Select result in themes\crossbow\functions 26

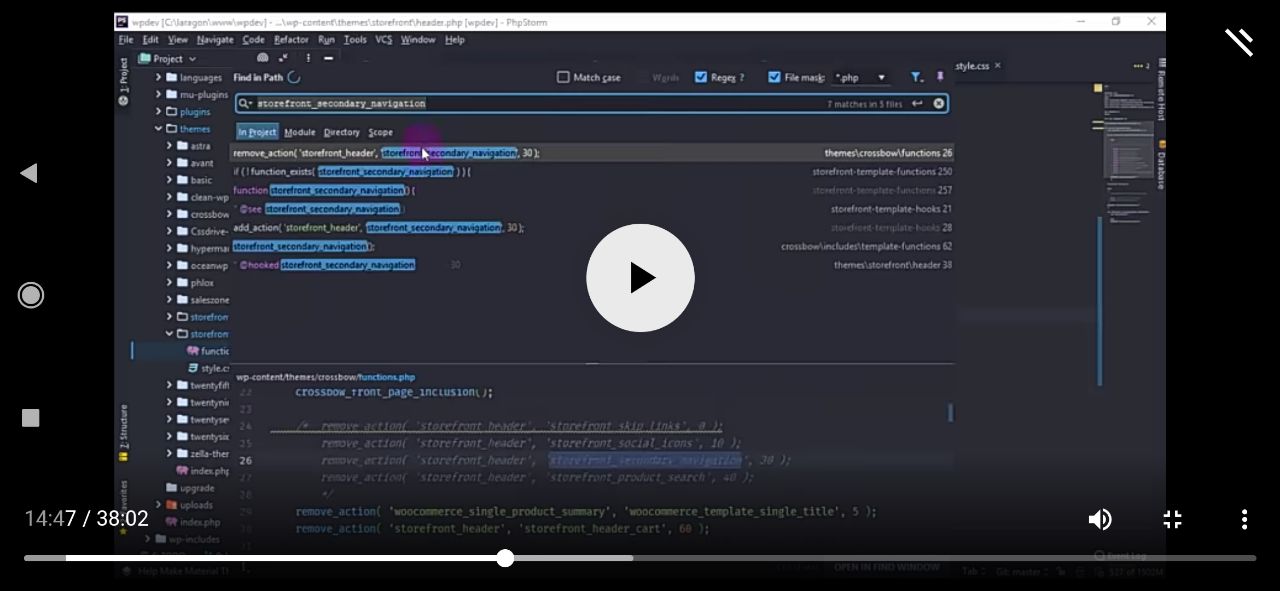(592, 153)
